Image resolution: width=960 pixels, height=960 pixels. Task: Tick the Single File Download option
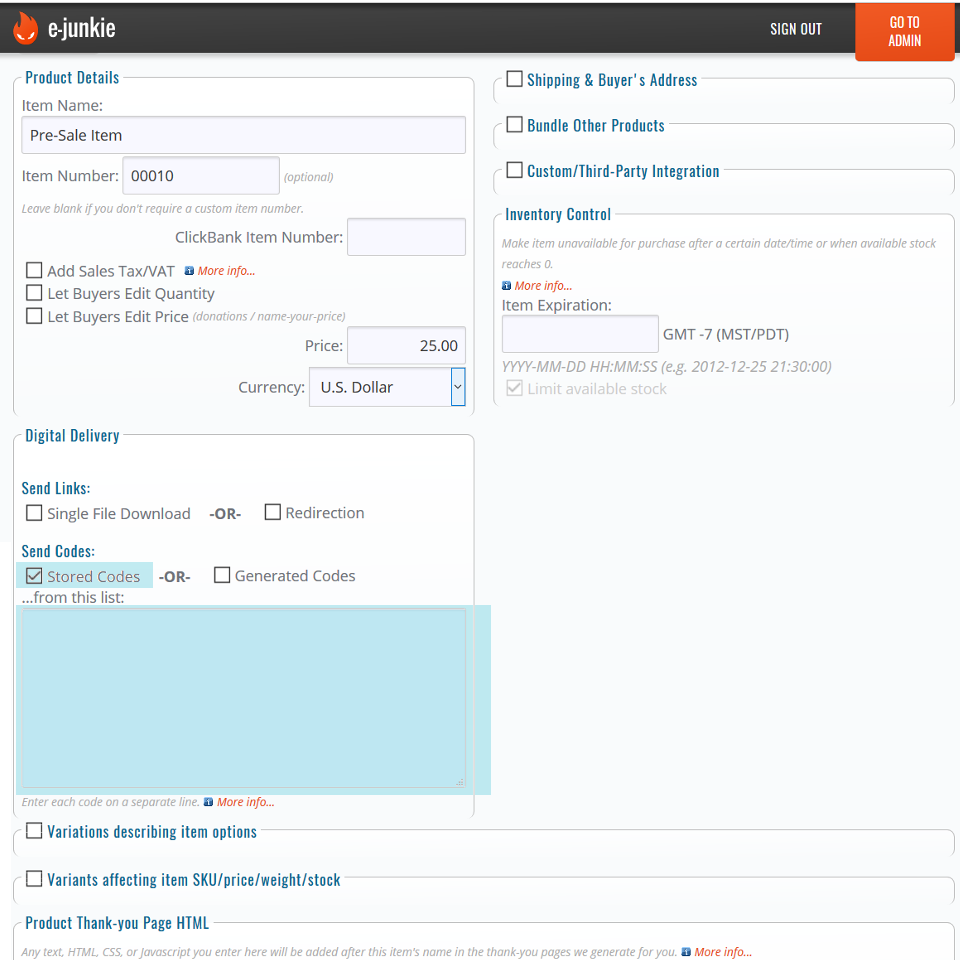(35, 513)
